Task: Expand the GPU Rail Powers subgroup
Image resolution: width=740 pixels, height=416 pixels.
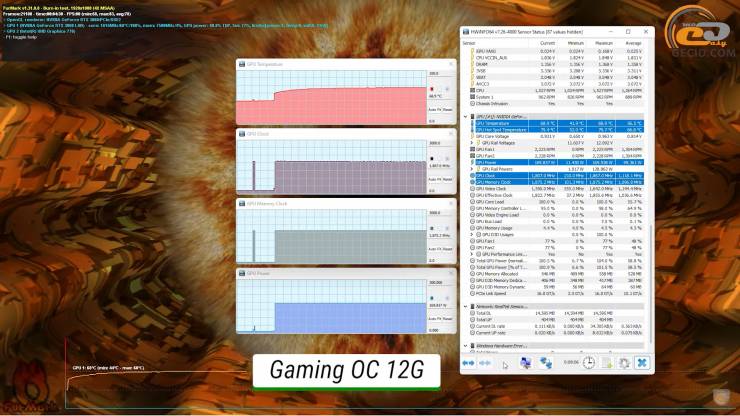Action: [471, 169]
